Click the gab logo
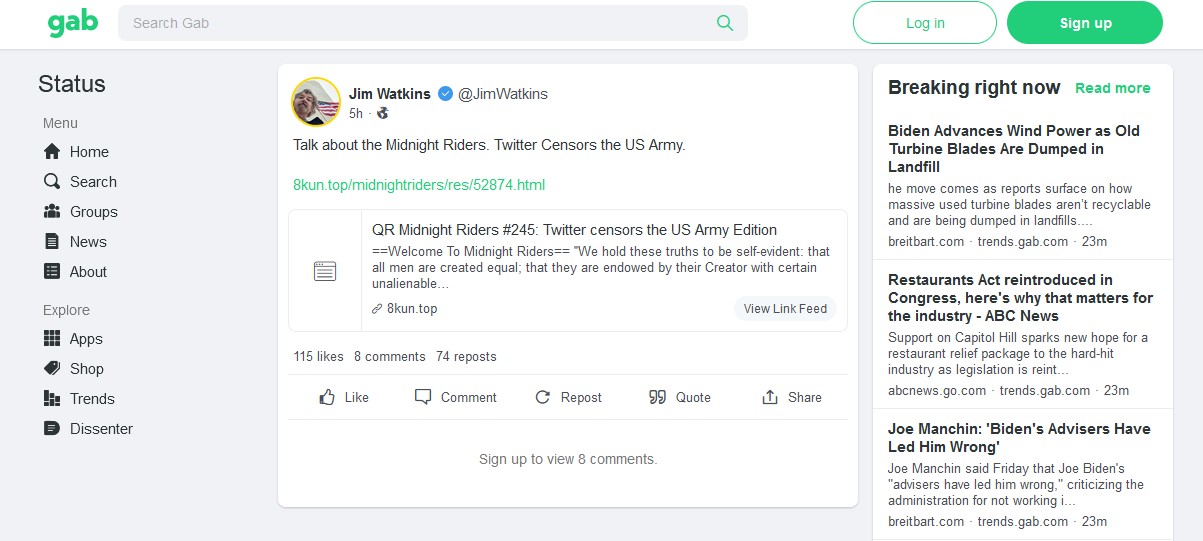1203x541 pixels. (x=73, y=22)
